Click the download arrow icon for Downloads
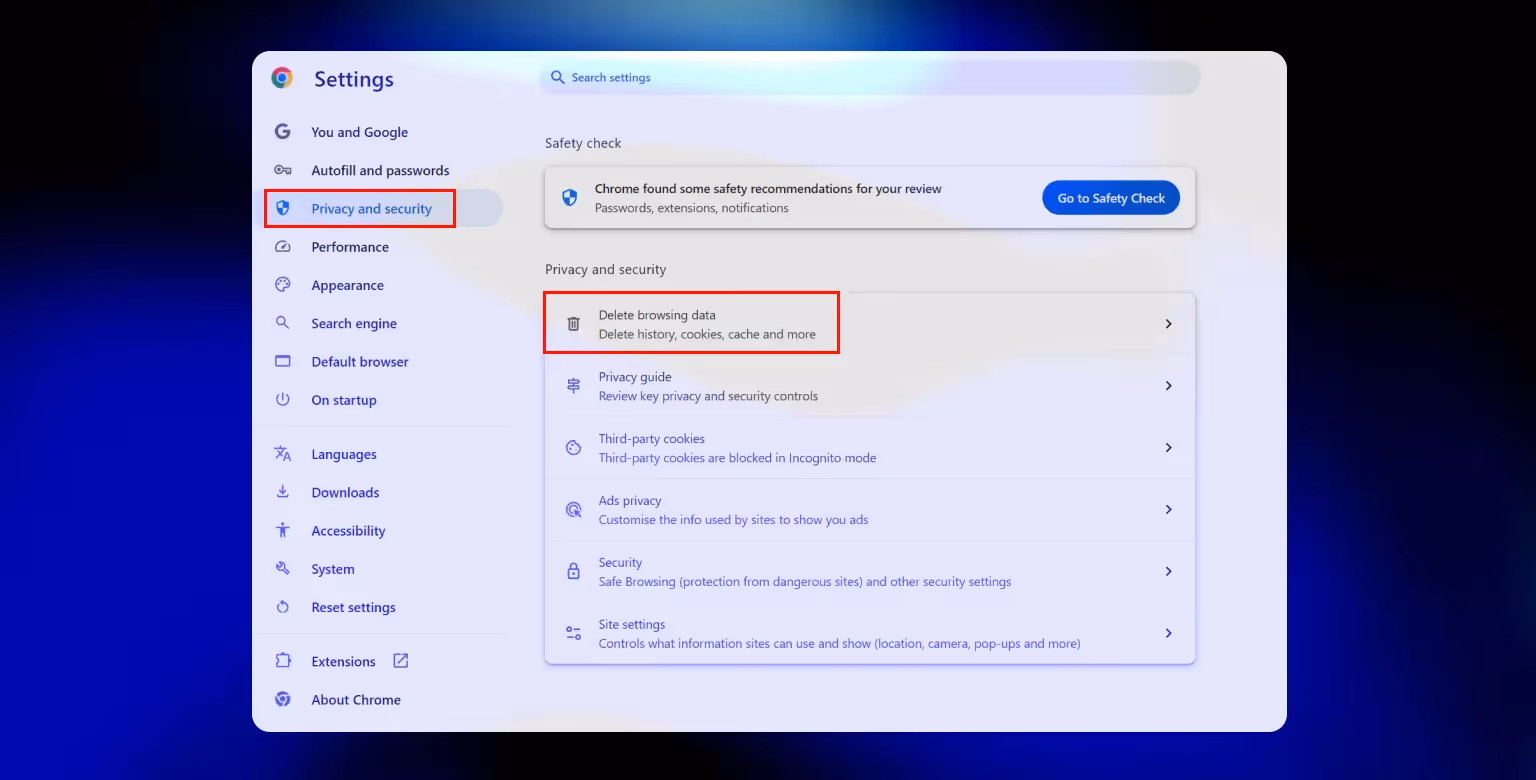 [x=283, y=492]
